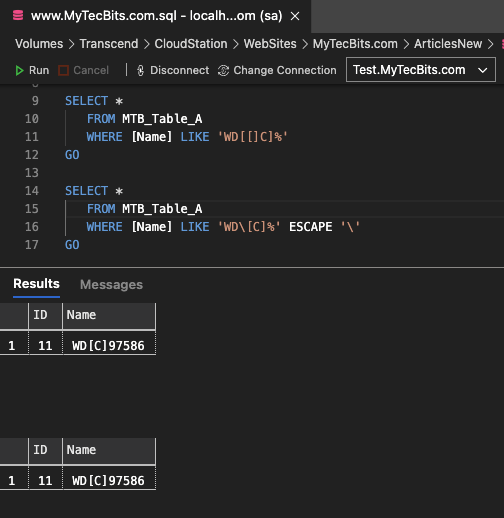Expand chevron after Transcend breadcrumb
The width and height of the screenshot is (504, 518).
point(146,44)
